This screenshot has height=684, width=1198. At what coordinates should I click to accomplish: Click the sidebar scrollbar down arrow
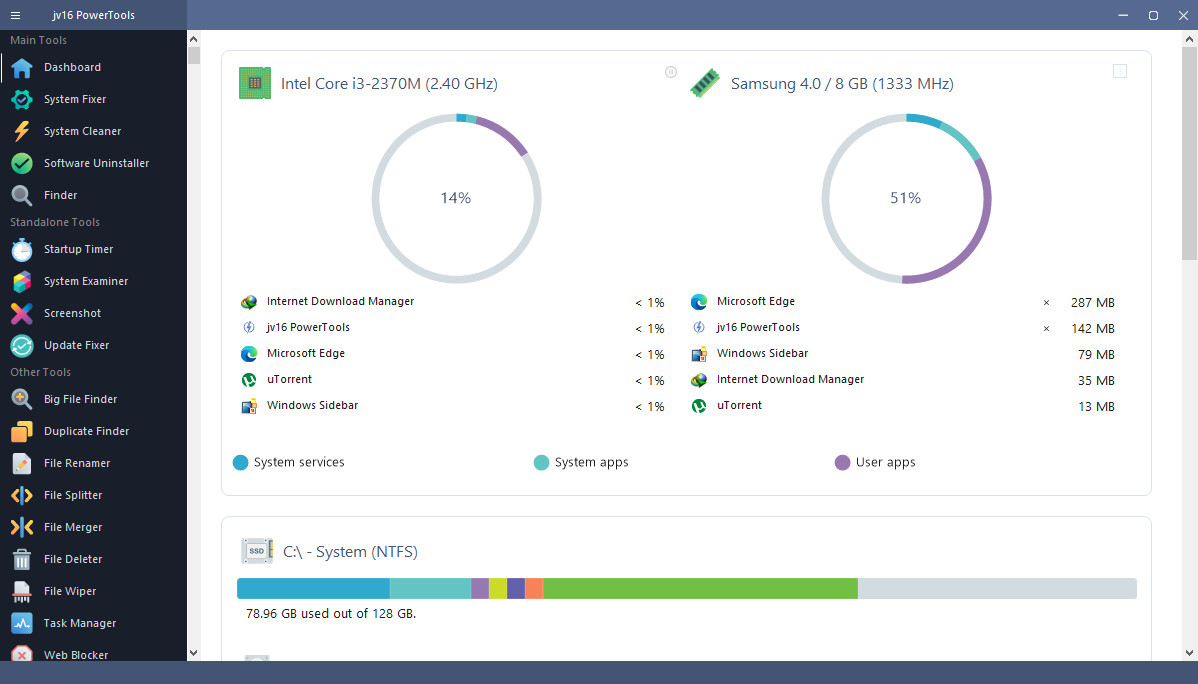(x=193, y=653)
